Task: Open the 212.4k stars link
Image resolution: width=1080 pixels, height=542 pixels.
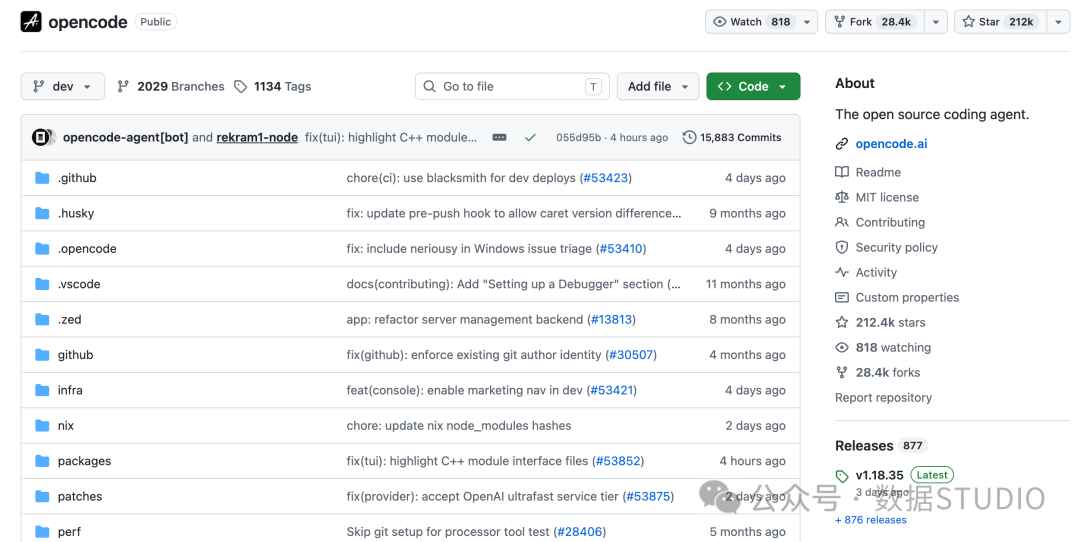Action: (x=891, y=322)
